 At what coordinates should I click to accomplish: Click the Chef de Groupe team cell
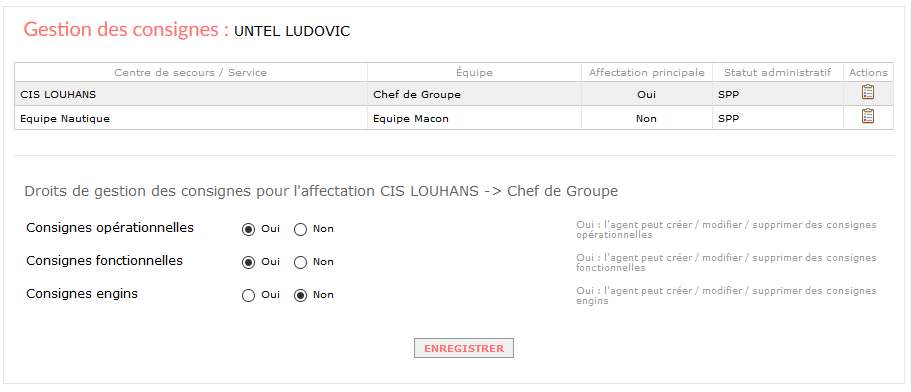(x=474, y=94)
